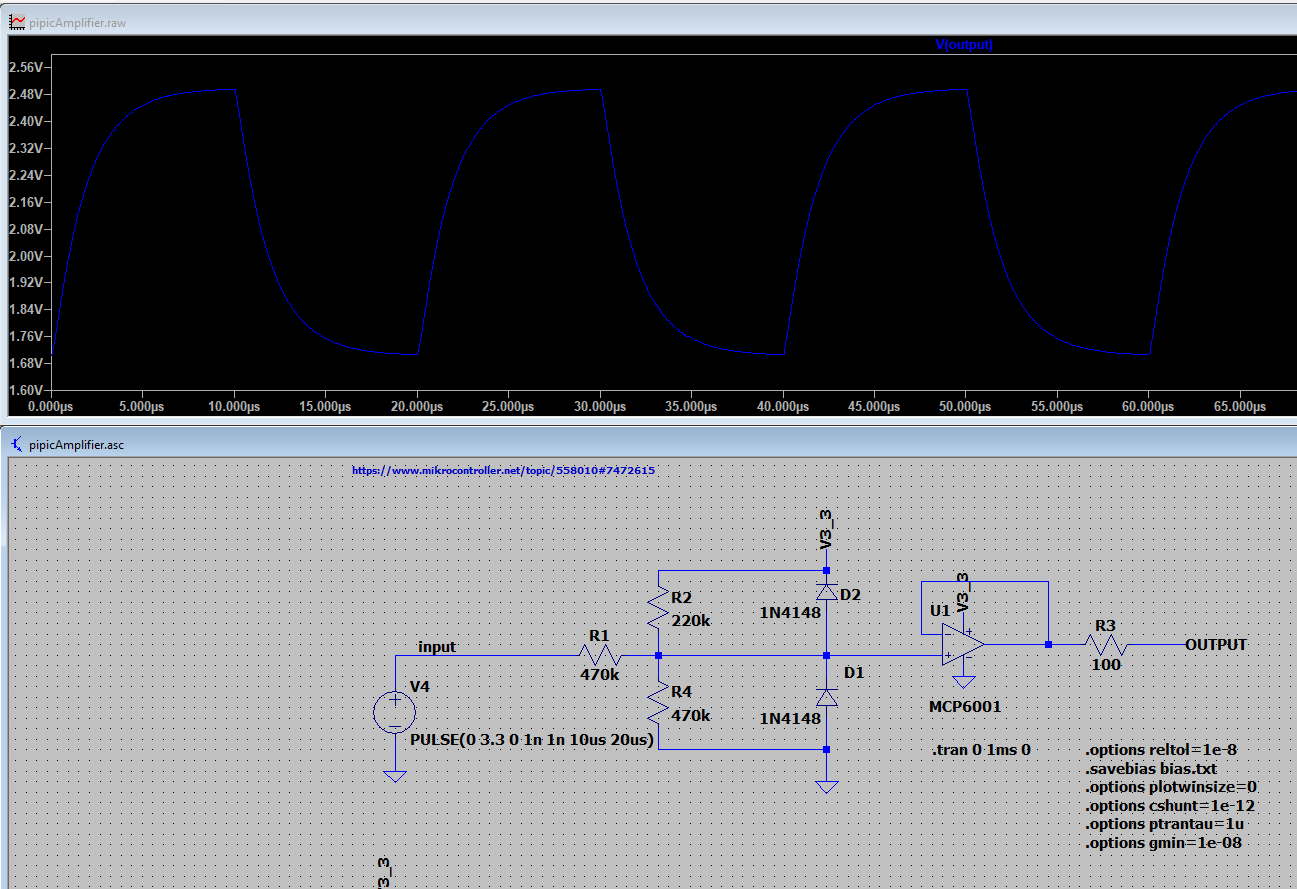The height and width of the screenshot is (889, 1297).
Task: Click the waveform viewer icon on pipicAmplifier.raw
Action: coord(17,21)
